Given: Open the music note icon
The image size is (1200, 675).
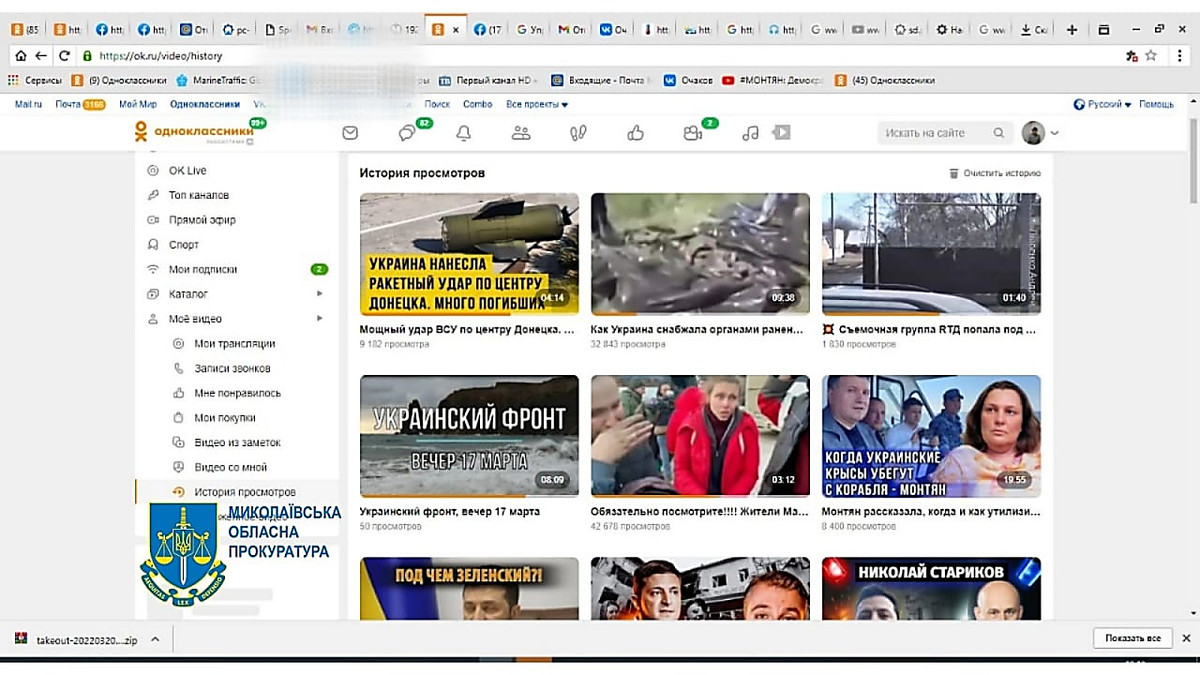Looking at the screenshot, I should [750, 133].
